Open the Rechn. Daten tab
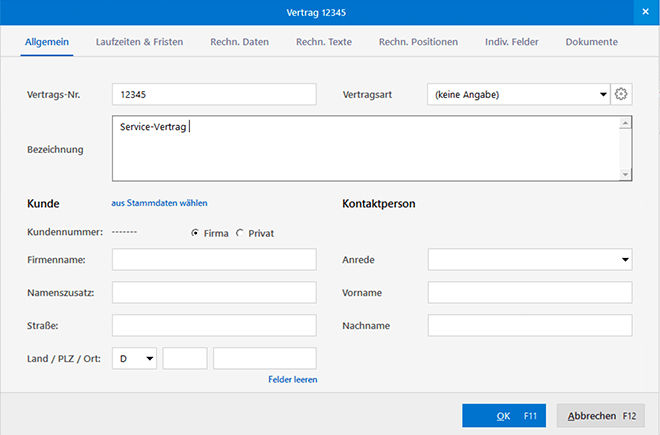The width and height of the screenshot is (660, 435). (x=239, y=42)
